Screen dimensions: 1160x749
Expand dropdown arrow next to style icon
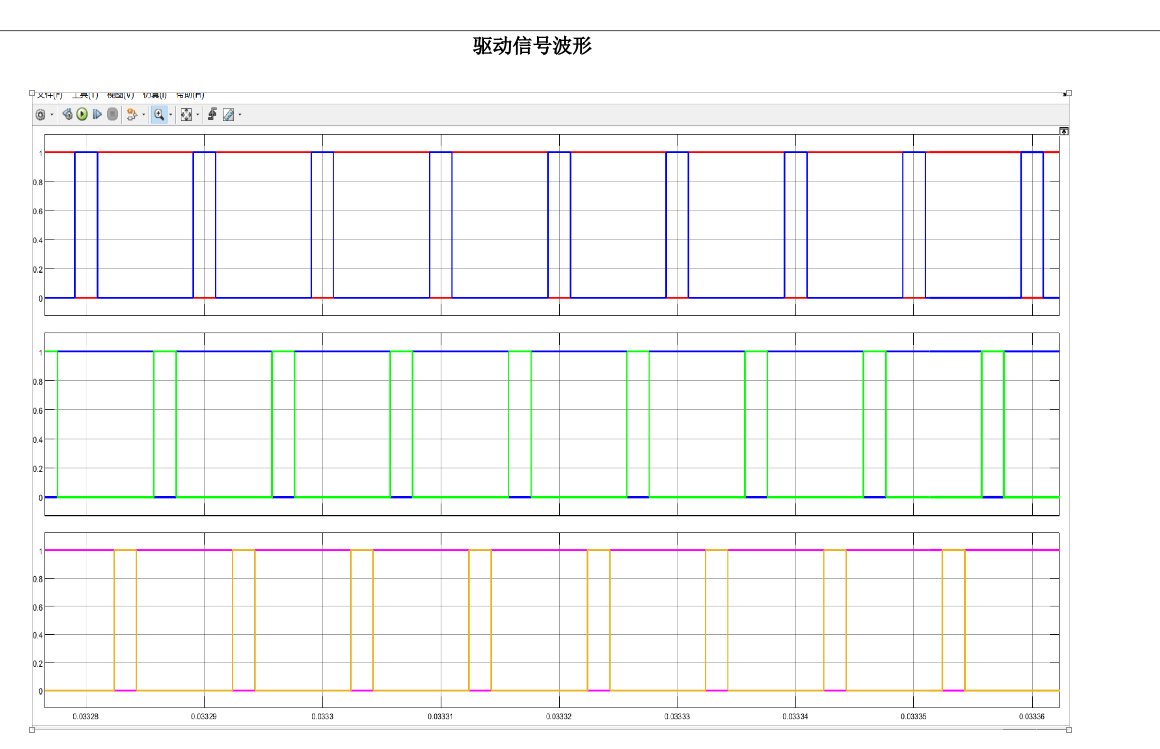pyautogui.click(x=239, y=115)
